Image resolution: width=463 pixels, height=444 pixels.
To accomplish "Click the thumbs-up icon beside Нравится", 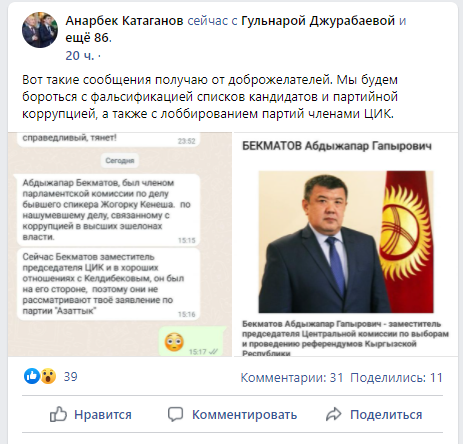I will point(58,414).
